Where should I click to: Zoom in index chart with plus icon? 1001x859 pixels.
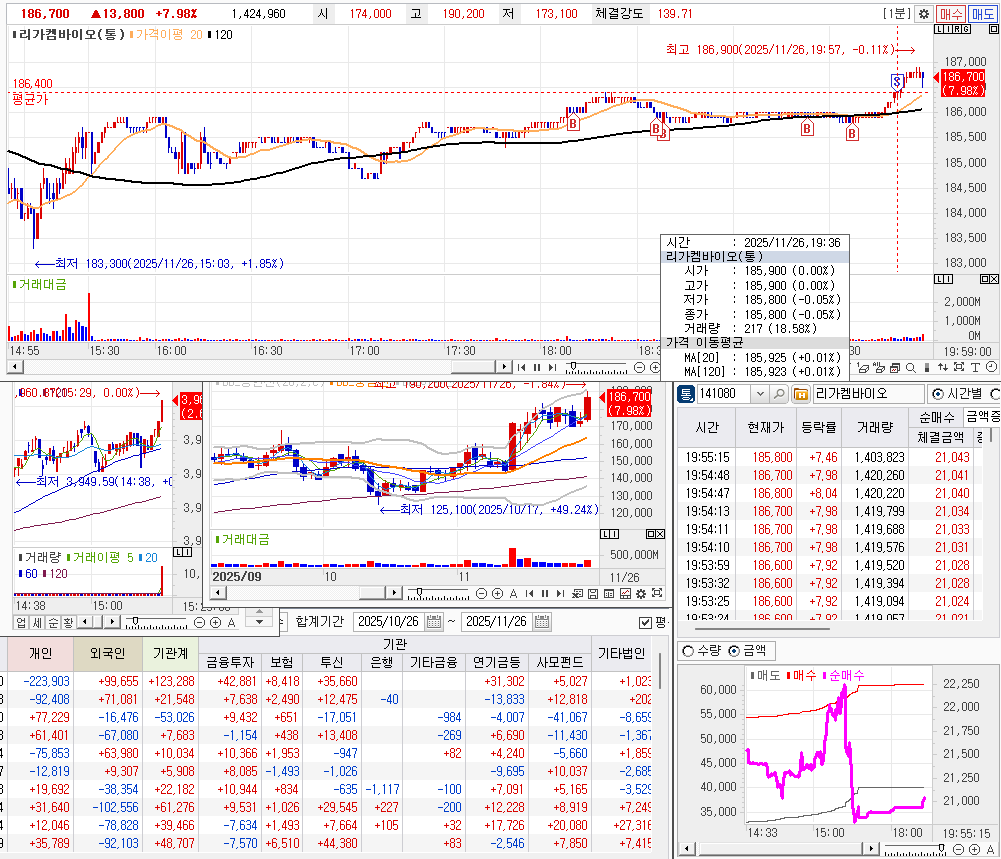[x=215, y=622]
